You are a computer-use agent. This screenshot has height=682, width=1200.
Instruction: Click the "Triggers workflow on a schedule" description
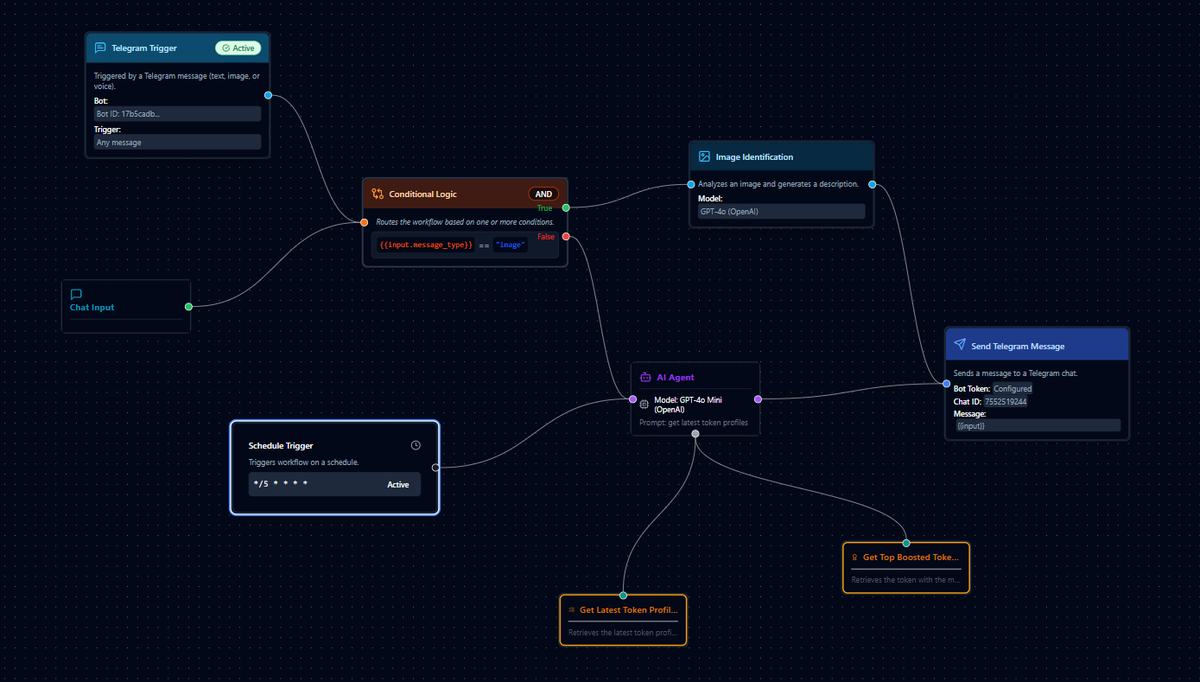point(303,462)
